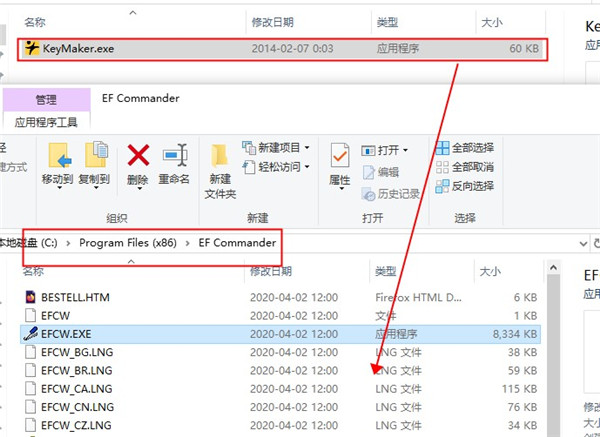
Task: Expand chevron after Program Files (x86) breadcrumb
Action: click(x=188, y=243)
